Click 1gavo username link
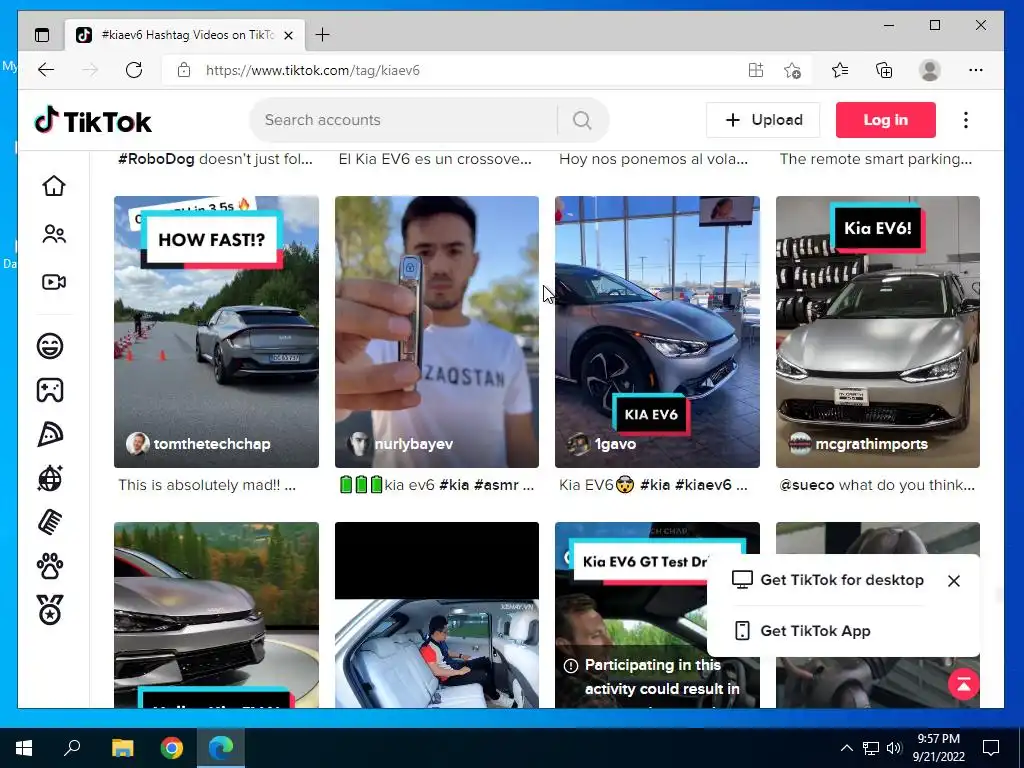The image size is (1024, 768). 615,444
